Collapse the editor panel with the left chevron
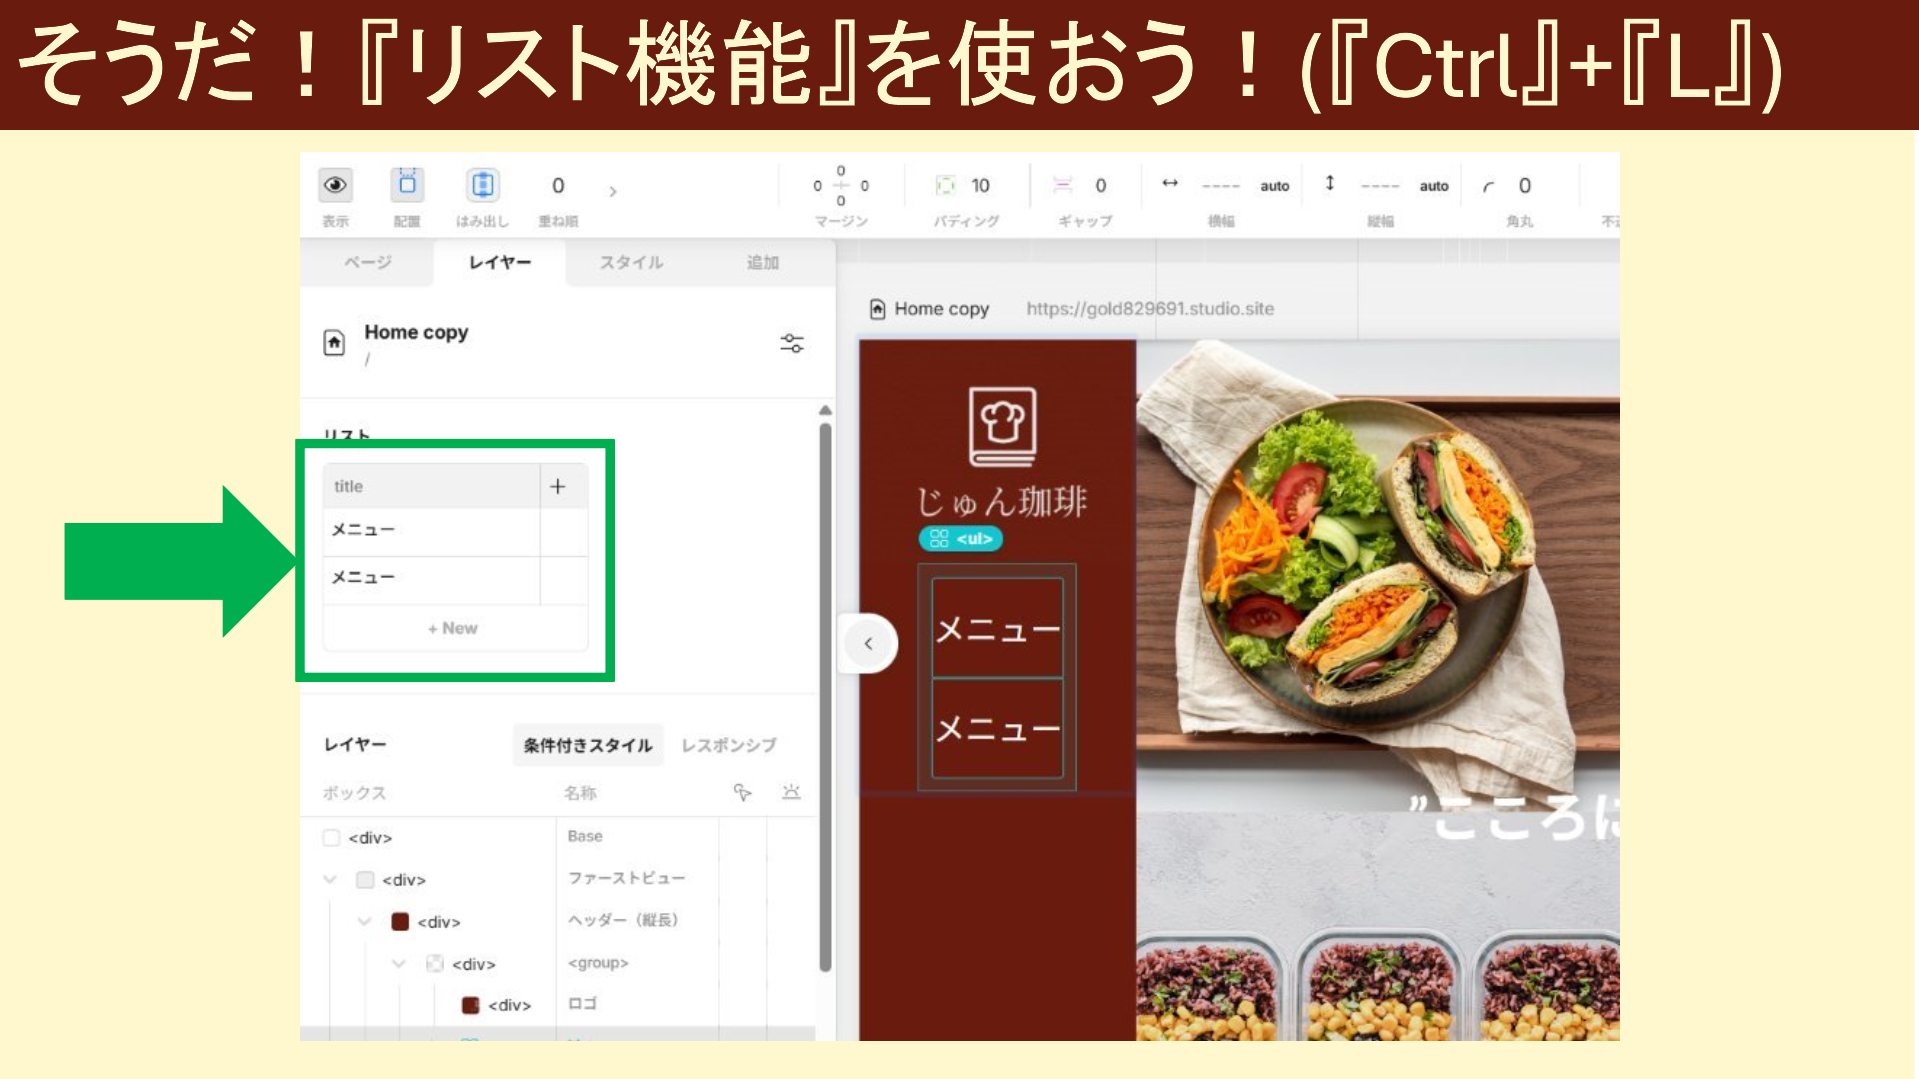The width and height of the screenshot is (1919, 1079). click(867, 643)
